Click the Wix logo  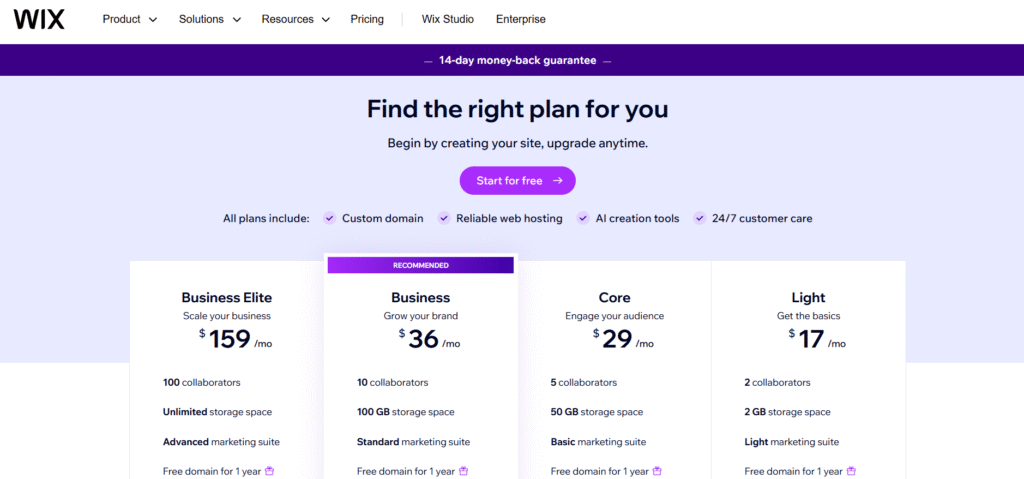pyautogui.click(x=39, y=19)
